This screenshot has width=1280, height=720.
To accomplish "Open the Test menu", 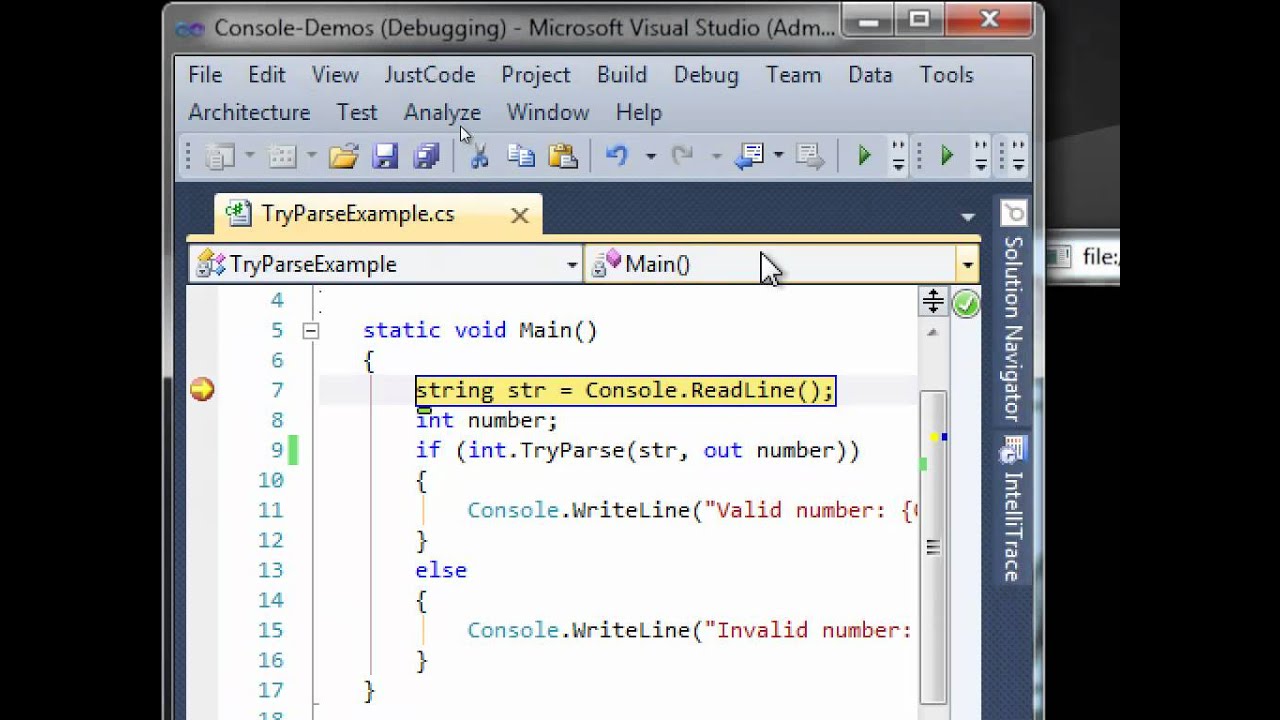I will 357,113.
